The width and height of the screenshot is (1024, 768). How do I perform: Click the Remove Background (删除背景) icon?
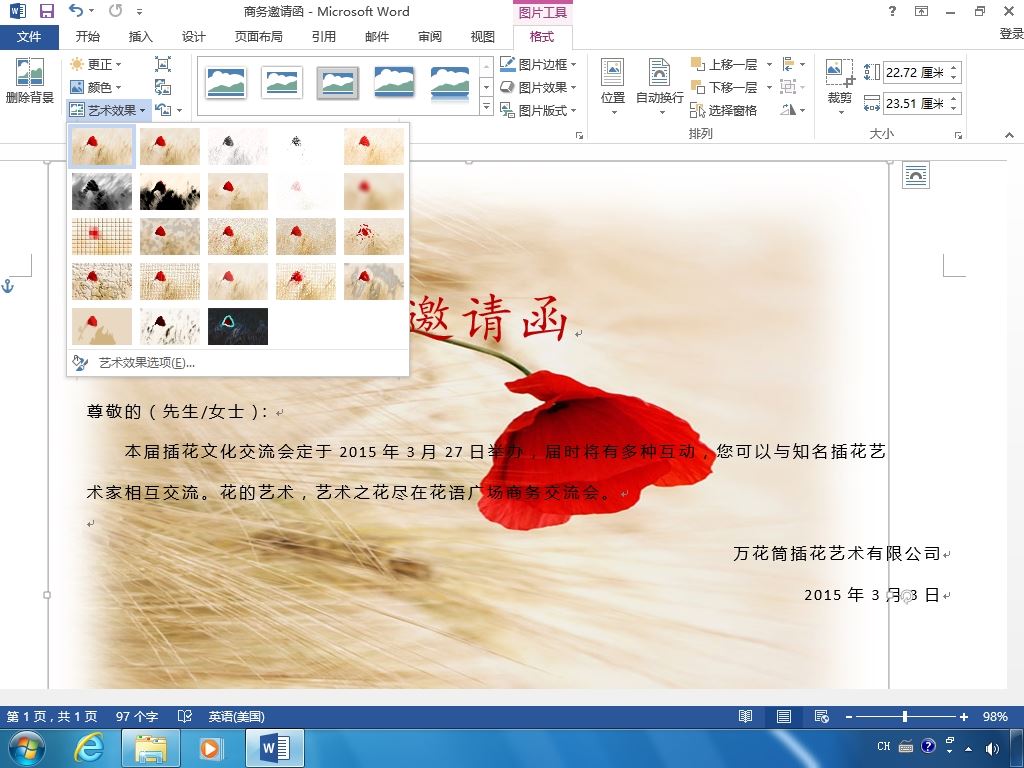[29, 81]
